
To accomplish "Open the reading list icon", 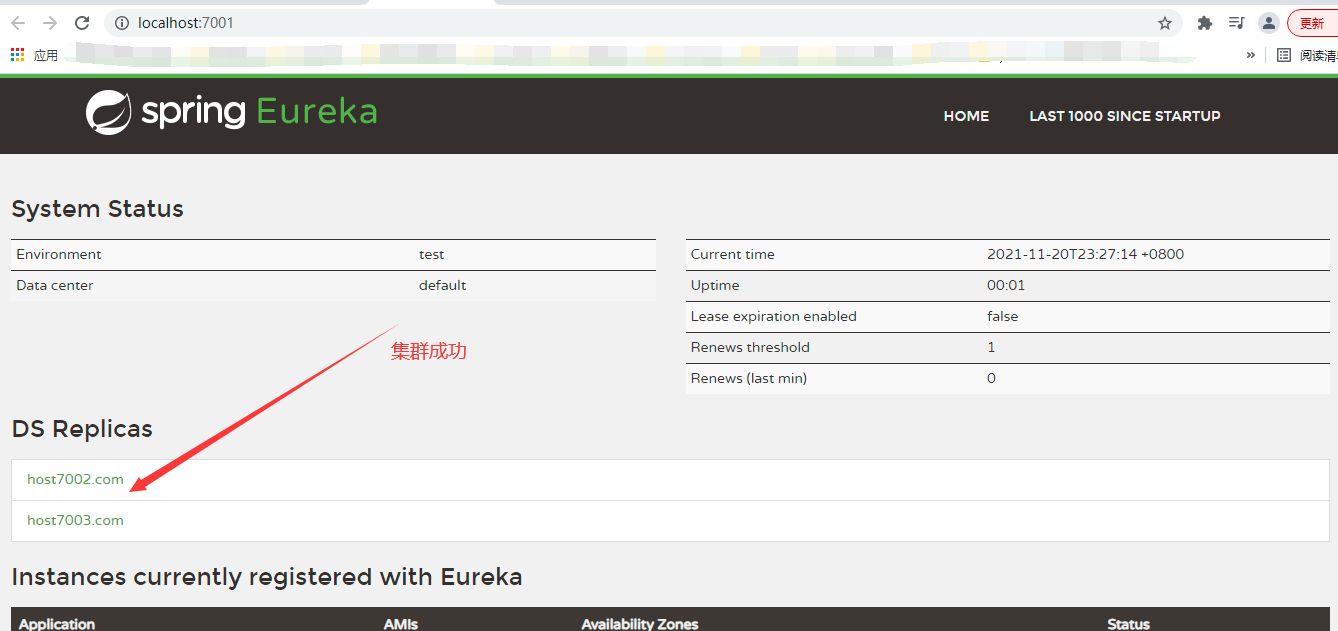I will [x=1284, y=55].
